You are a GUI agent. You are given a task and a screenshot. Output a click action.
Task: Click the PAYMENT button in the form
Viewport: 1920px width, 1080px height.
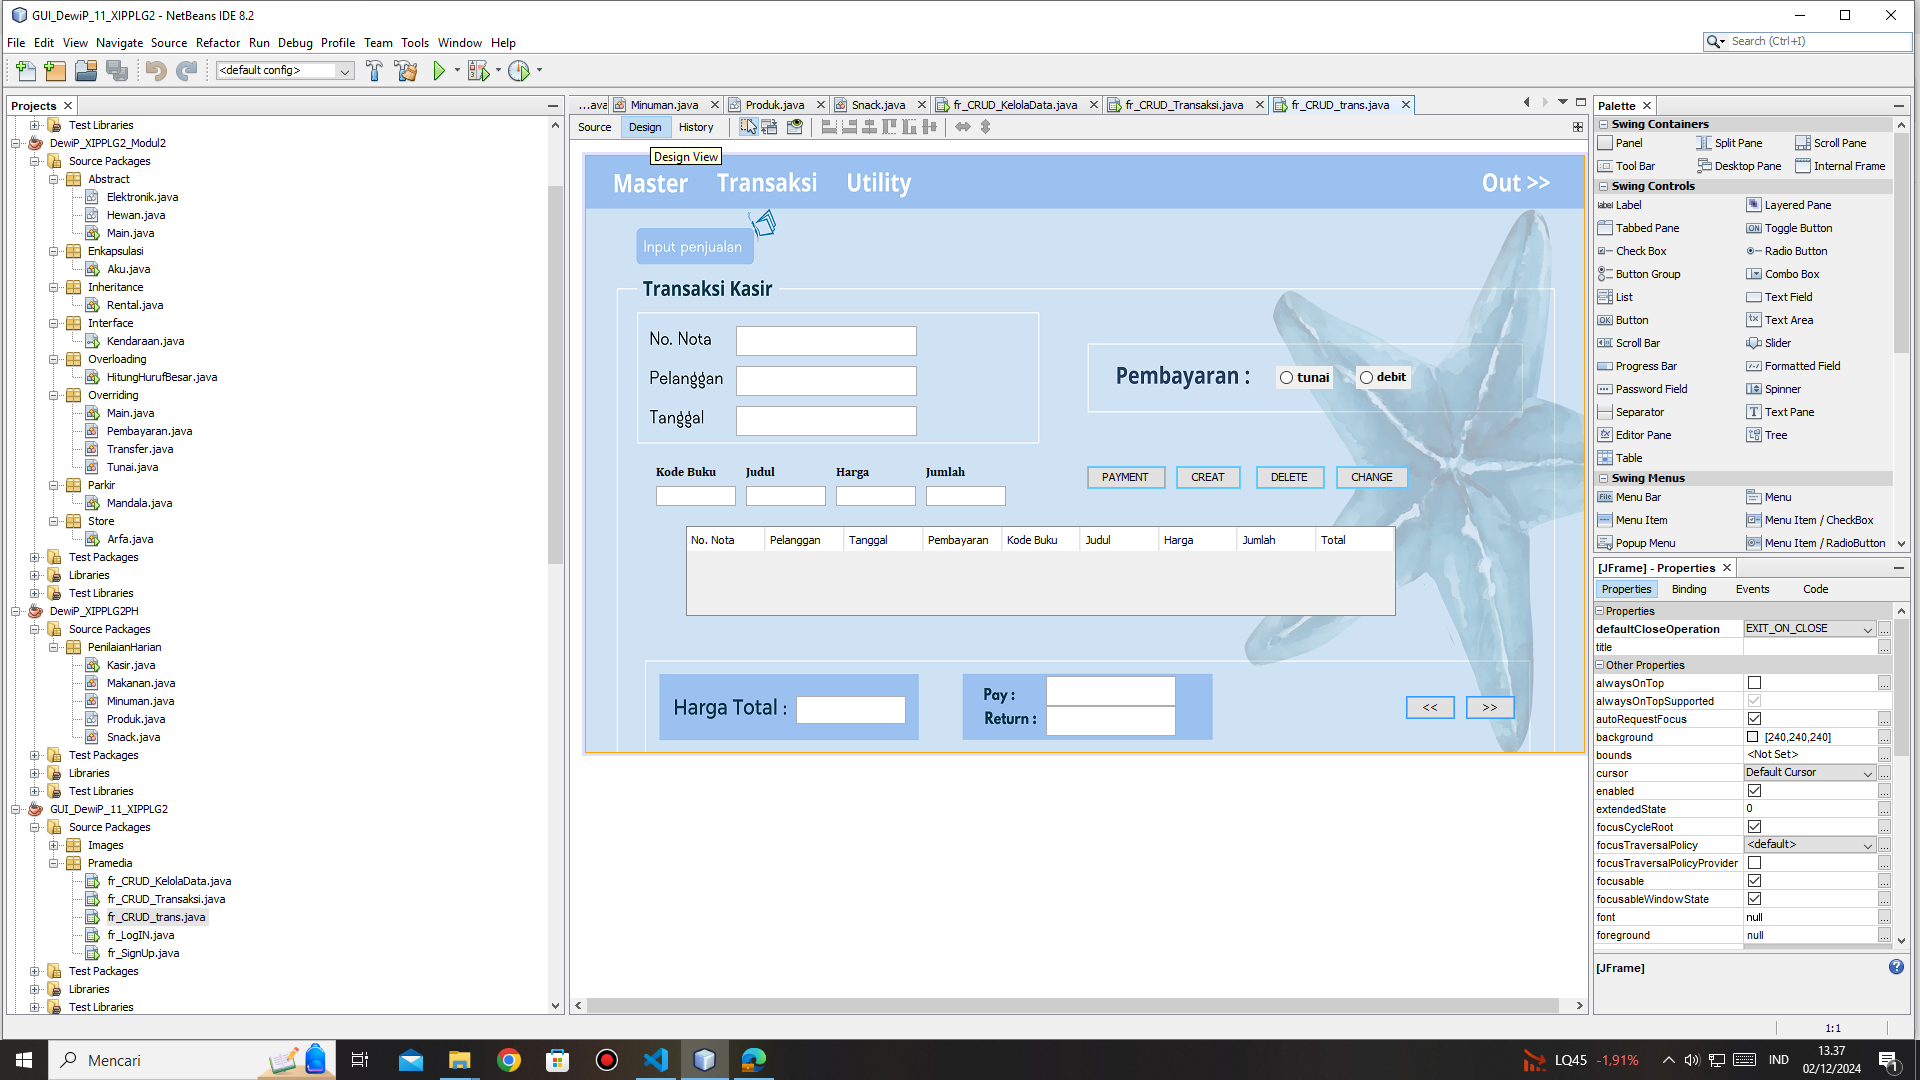point(1125,477)
